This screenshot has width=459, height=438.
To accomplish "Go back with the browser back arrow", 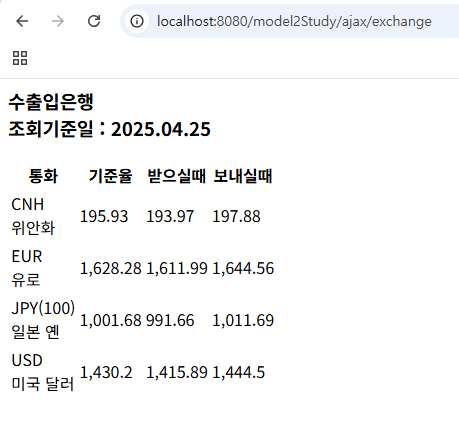I will pyautogui.click(x=22, y=21).
